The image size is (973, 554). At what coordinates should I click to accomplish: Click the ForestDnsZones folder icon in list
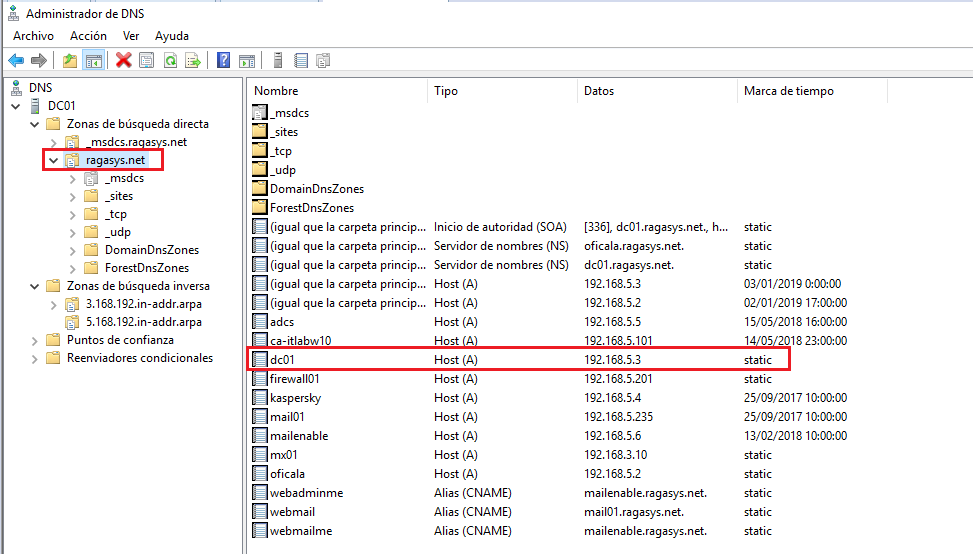pos(260,207)
